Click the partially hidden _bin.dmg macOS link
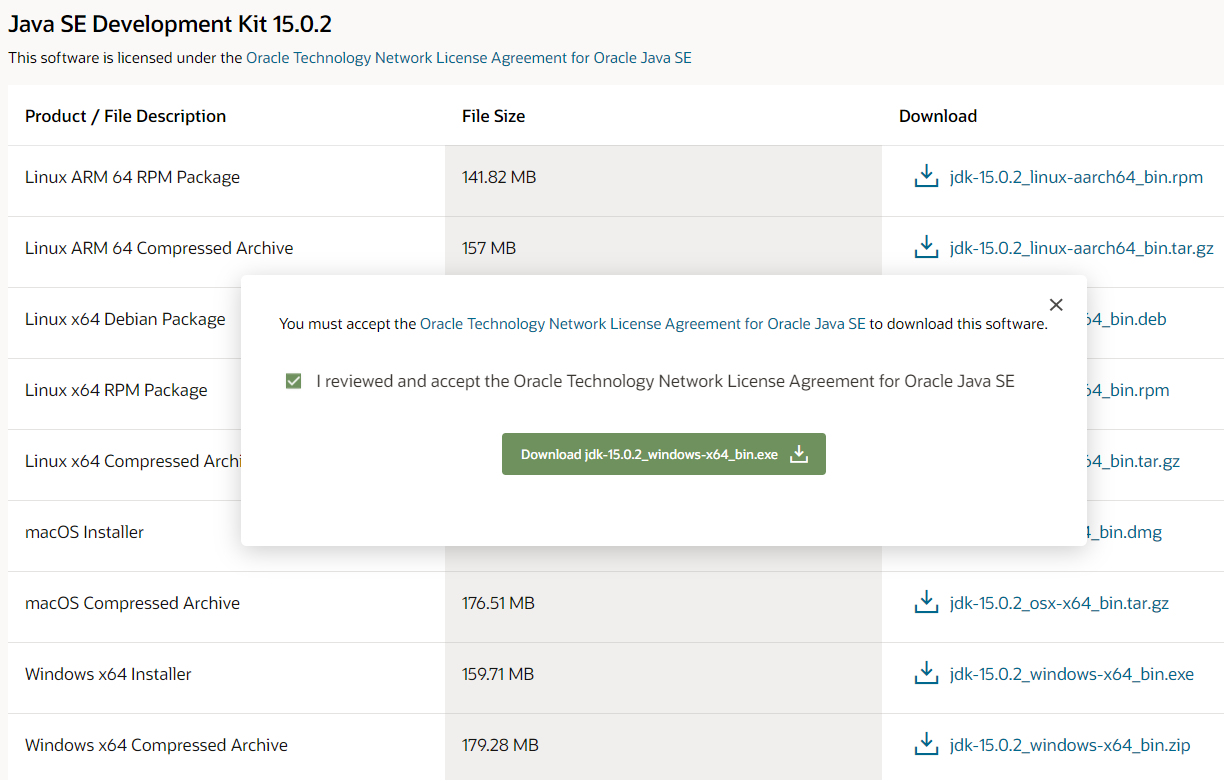The width and height of the screenshot is (1224, 780). 1125,532
